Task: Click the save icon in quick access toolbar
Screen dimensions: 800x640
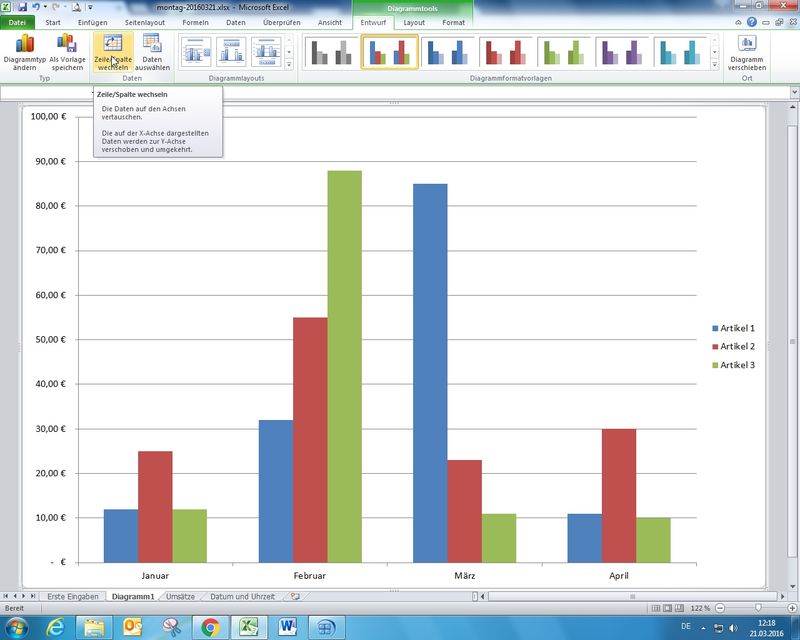Action: 22,7
